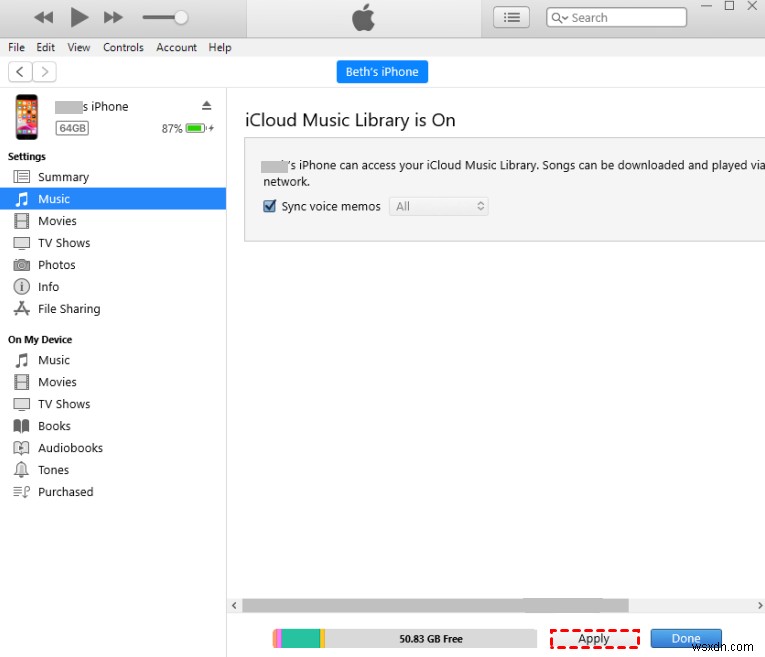Open the Help menu
Image resolution: width=765 pixels, height=657 pixels.
click(x=220, y=47)
